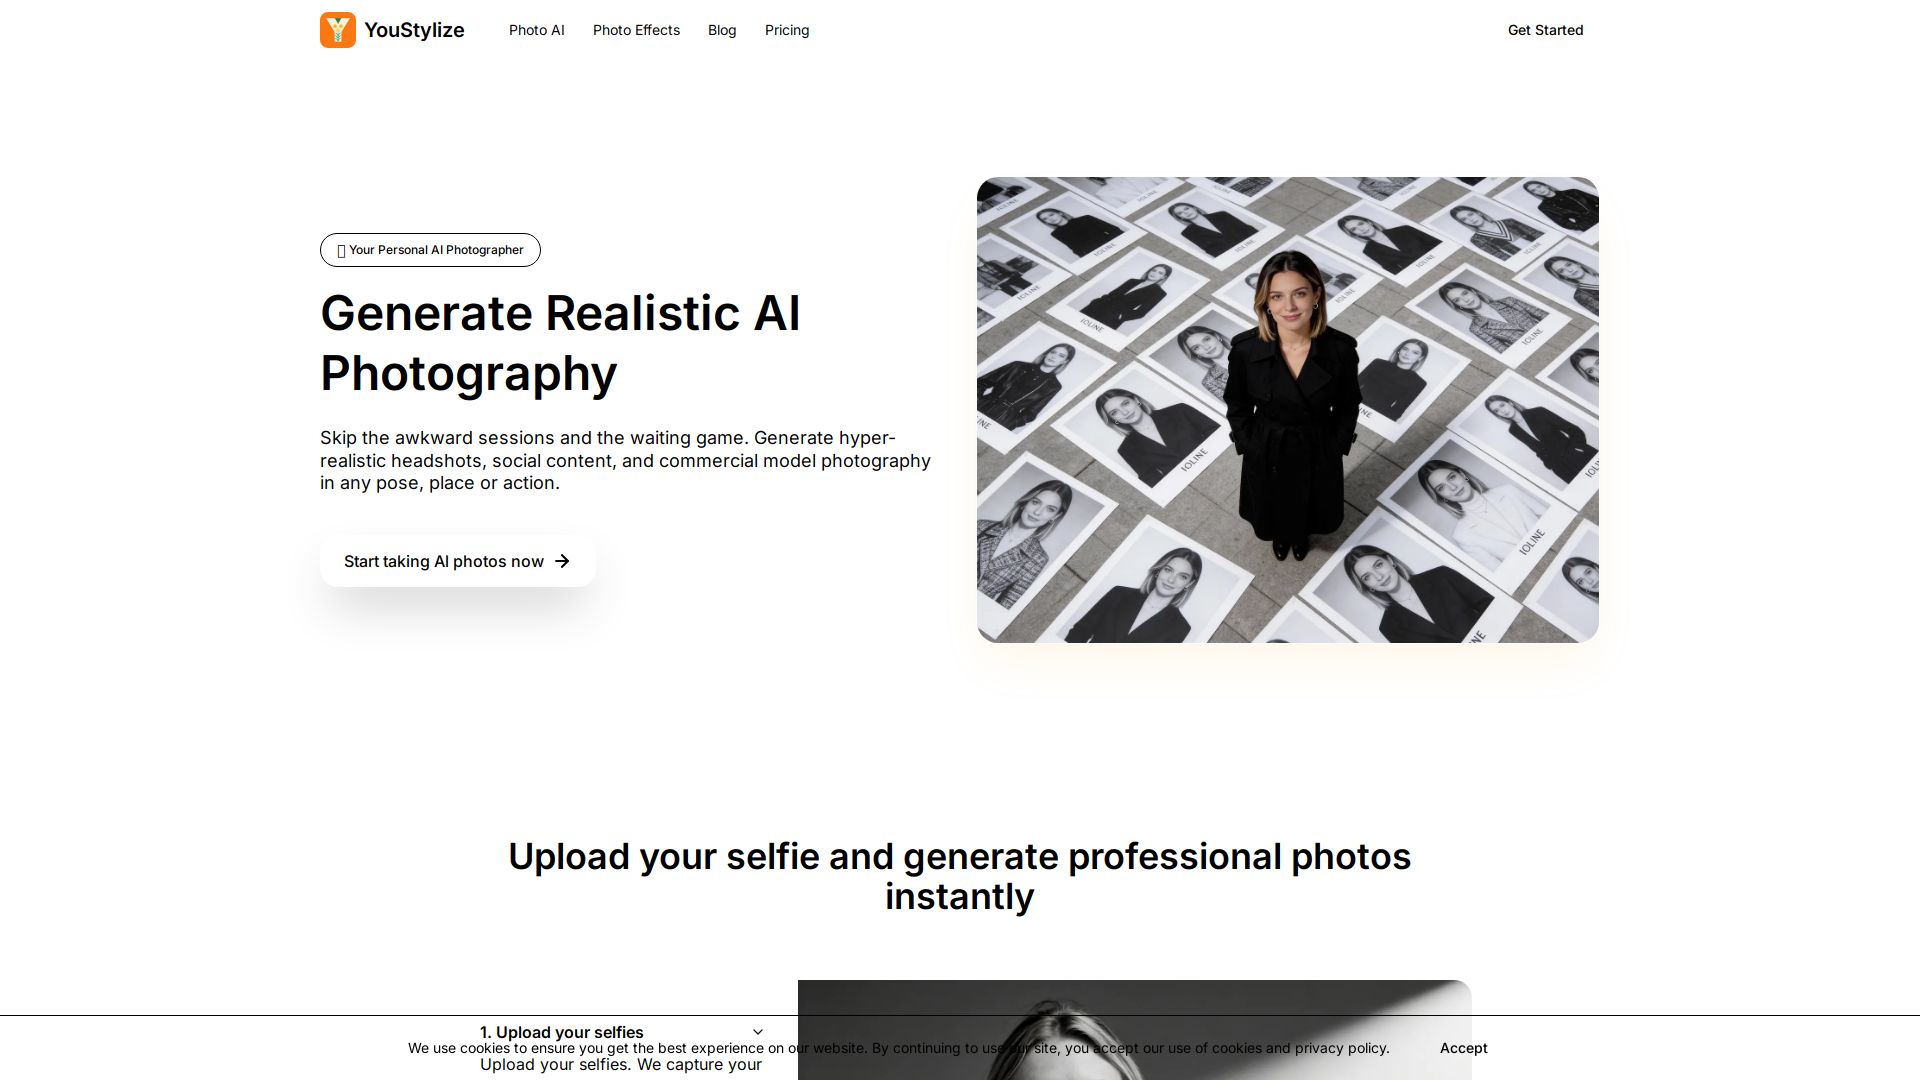Click the 'Generate Realistic AI Photography' headline
Viewport: 1920px width, 1080px height.
(560, 343)
